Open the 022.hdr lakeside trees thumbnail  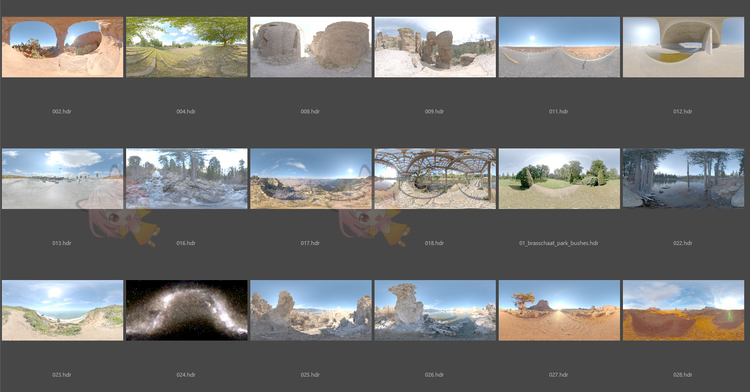pos(683,178)
